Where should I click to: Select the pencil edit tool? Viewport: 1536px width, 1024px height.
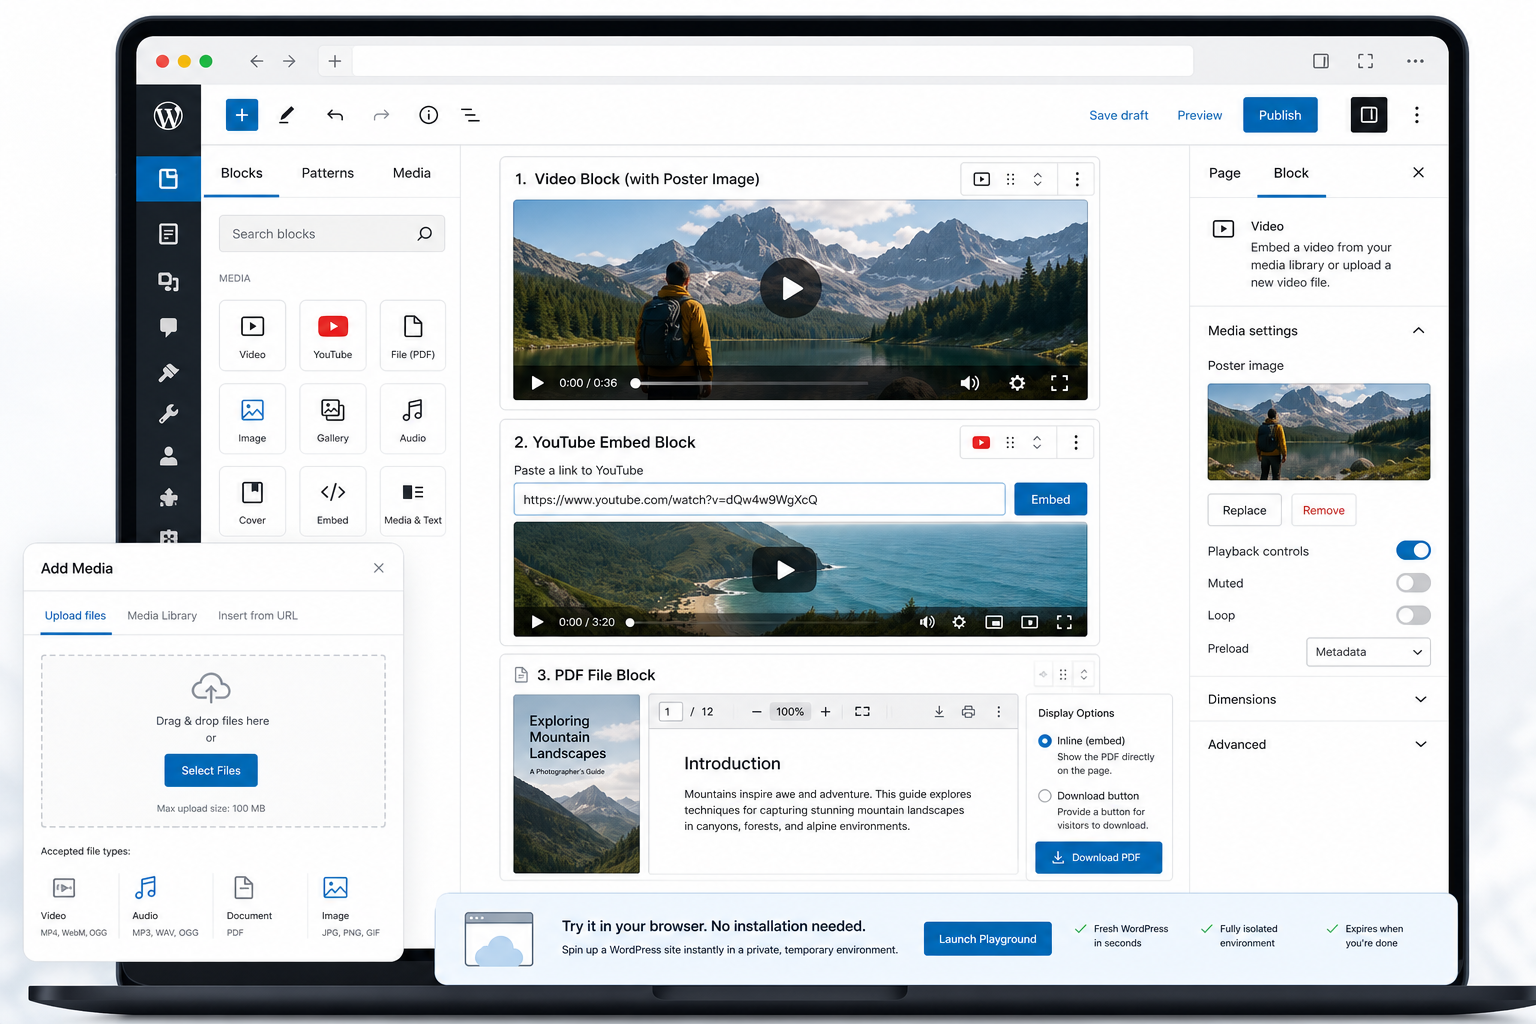286,115
